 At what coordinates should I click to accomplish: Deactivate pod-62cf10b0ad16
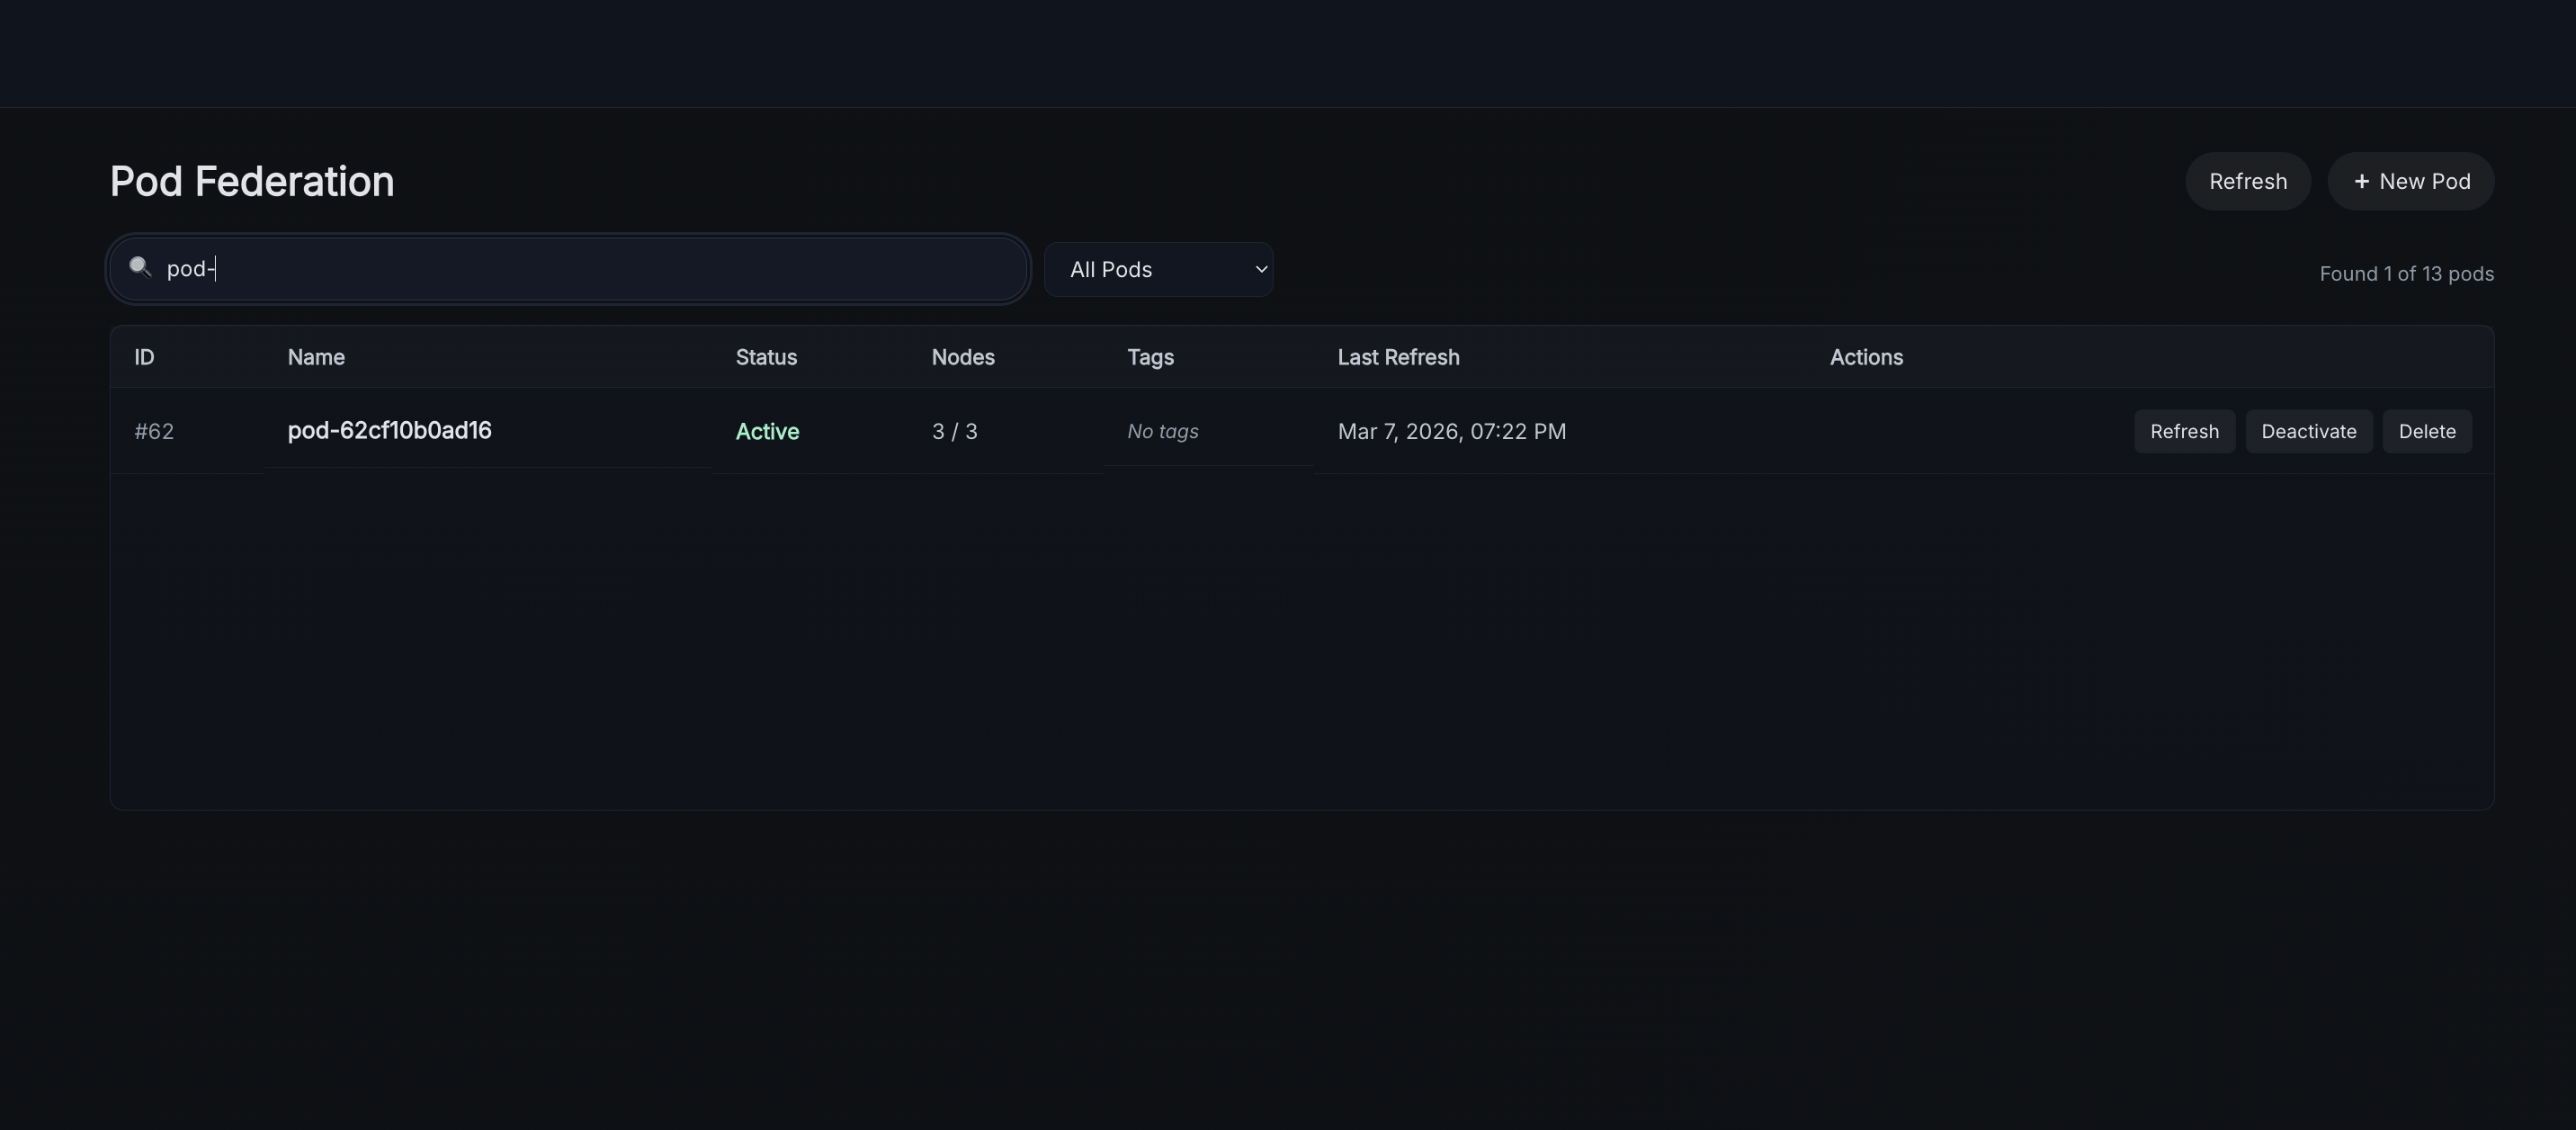pos(2308,432)
